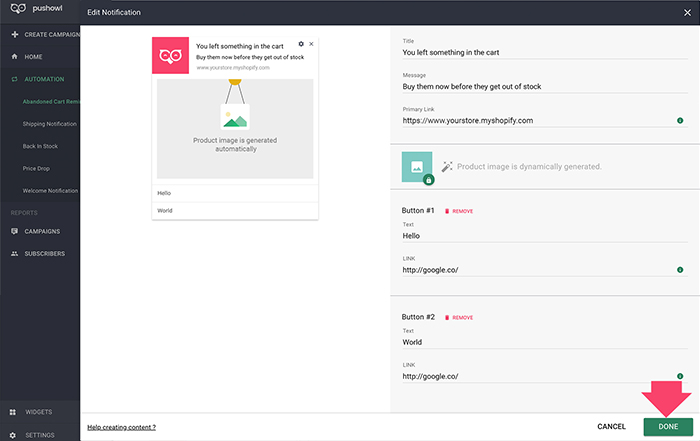Open Widgets in sidebar
Viewport: 700px width, 441px height.
coord(38,412)
